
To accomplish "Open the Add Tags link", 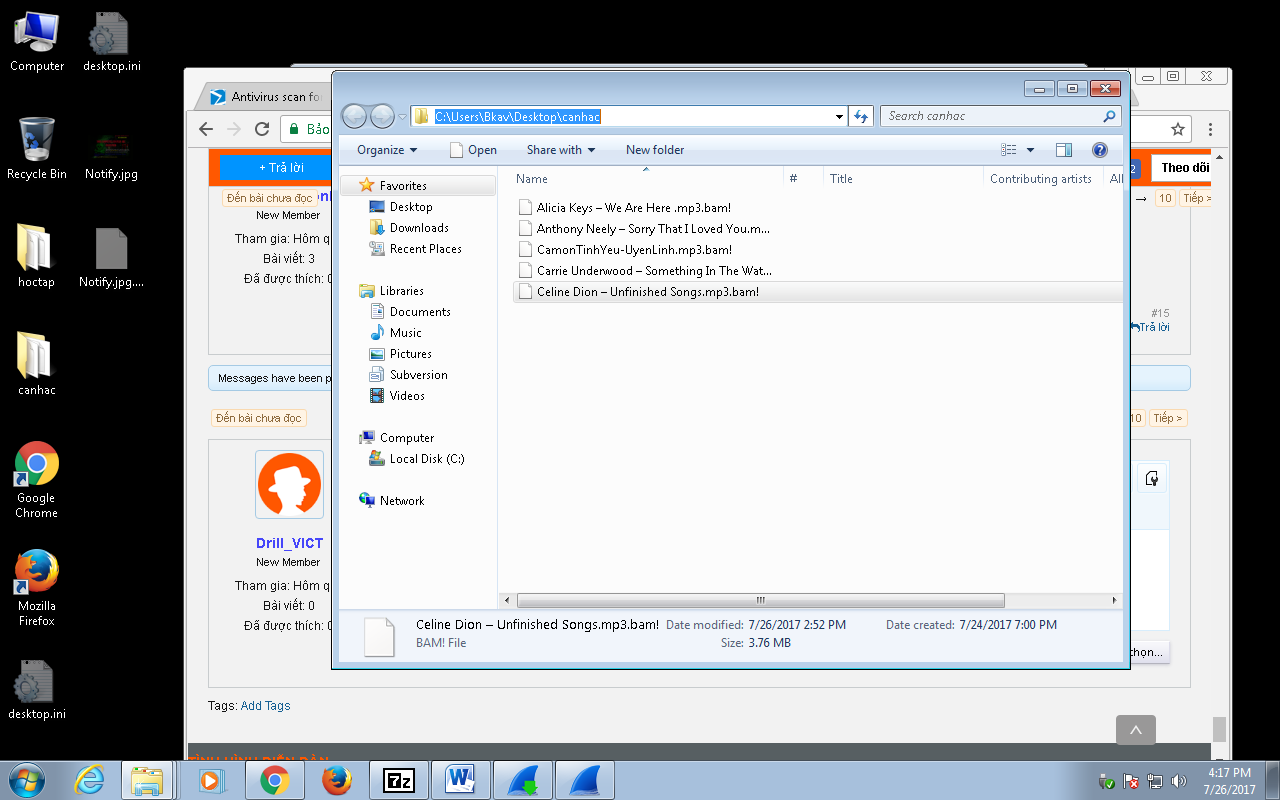I will pyautogui.click(x=265, y=705).
